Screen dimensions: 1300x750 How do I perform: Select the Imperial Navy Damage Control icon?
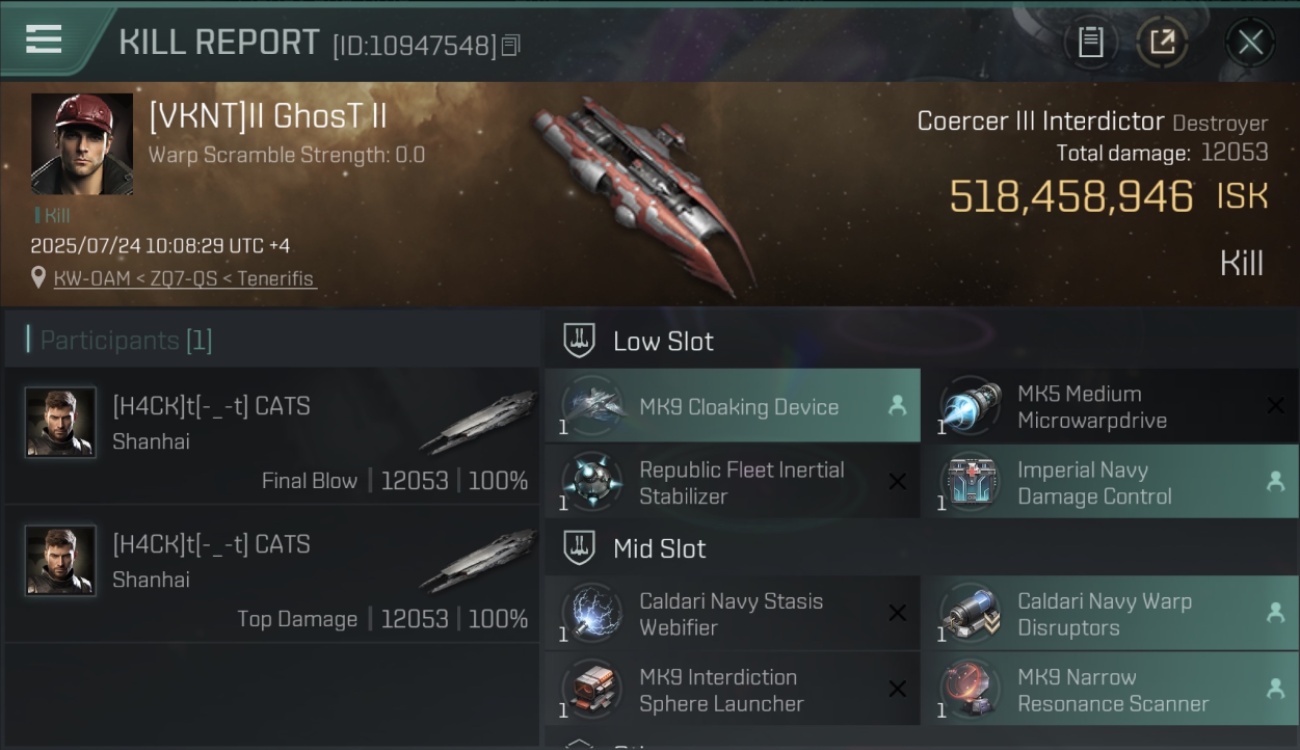coord(971,482)
